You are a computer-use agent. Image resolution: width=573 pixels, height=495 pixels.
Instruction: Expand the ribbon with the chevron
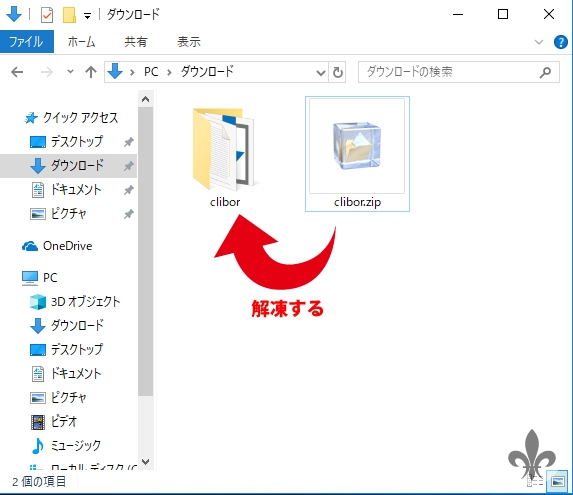539,42
